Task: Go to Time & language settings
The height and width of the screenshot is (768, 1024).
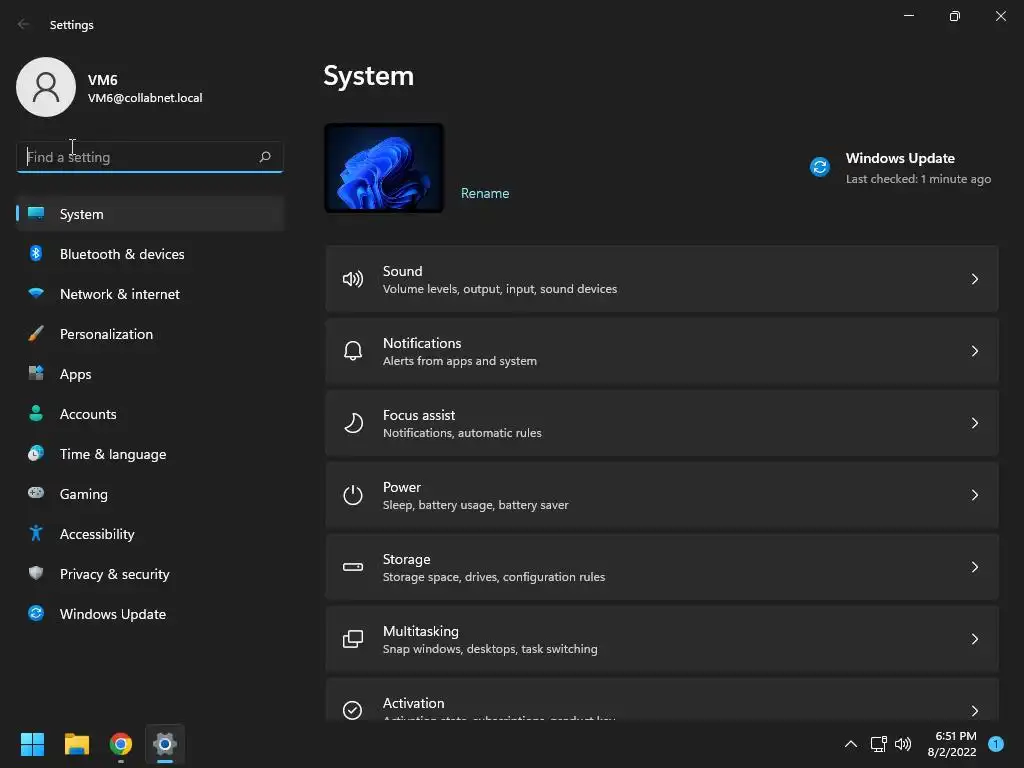Action: [112, 454]
